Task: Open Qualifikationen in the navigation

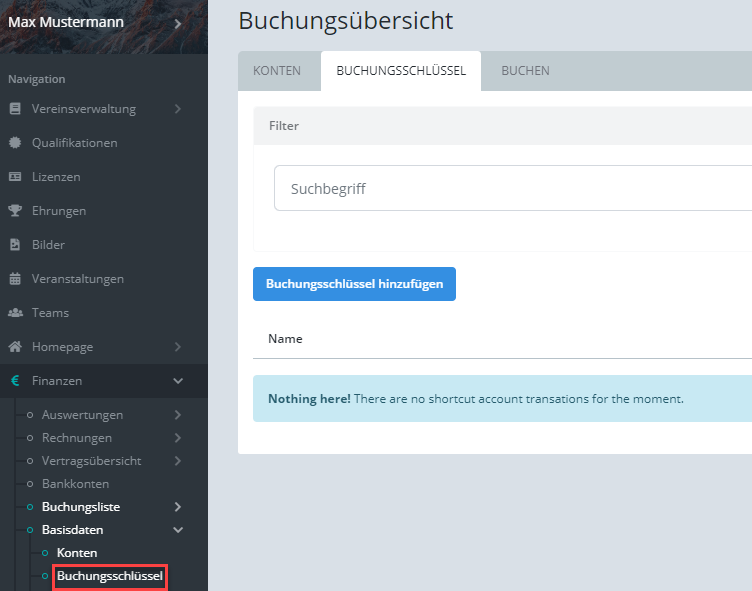Action: click(75, 143)
